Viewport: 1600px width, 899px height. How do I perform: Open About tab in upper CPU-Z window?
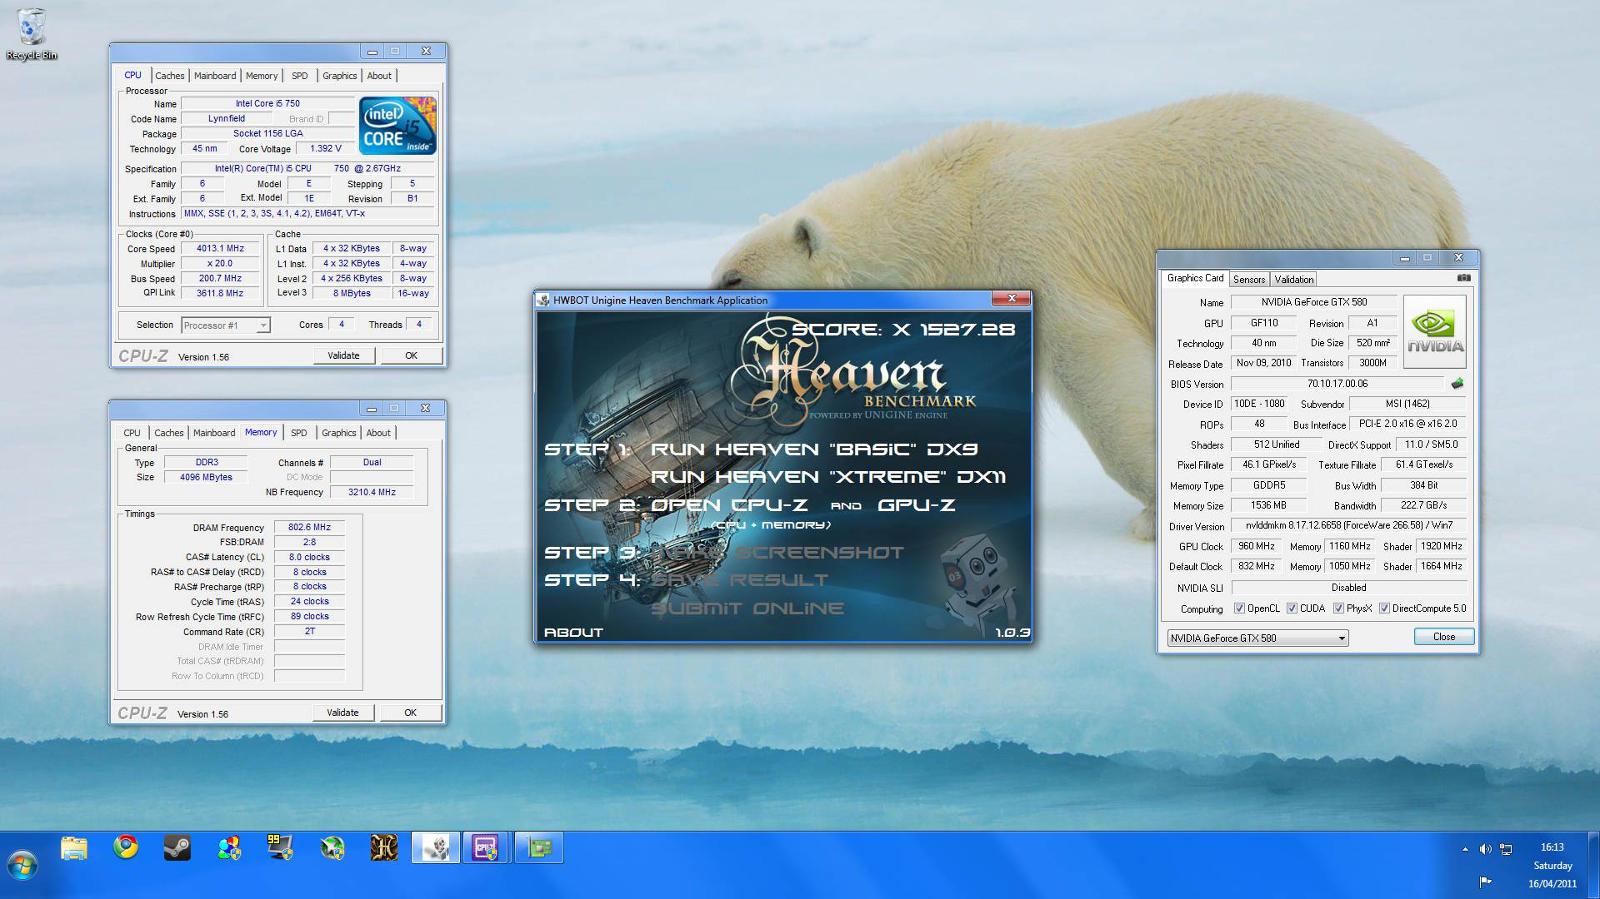coord(379,76)
